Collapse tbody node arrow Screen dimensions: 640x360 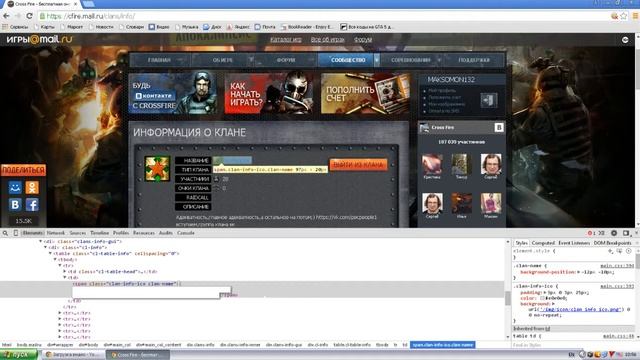click(x=55, y=260)
